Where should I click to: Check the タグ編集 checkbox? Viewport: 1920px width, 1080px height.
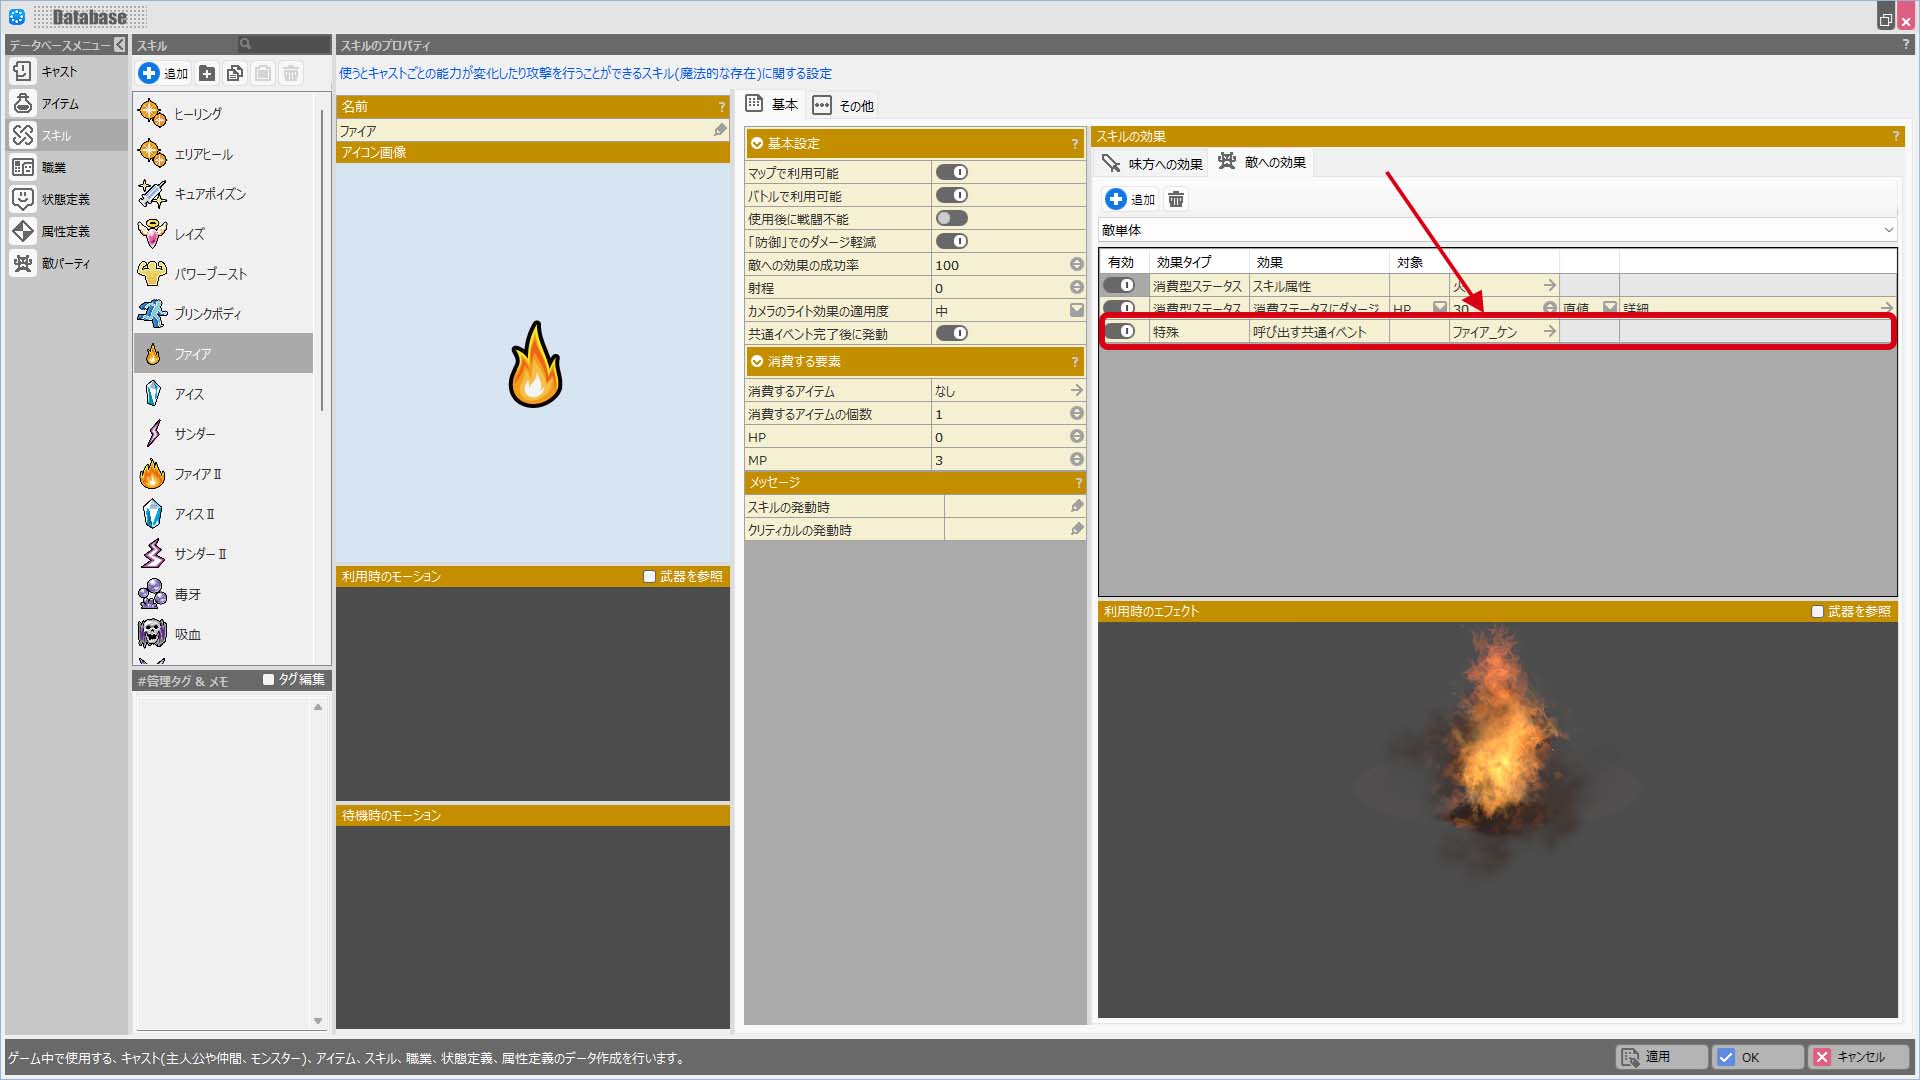pos(268,680)
